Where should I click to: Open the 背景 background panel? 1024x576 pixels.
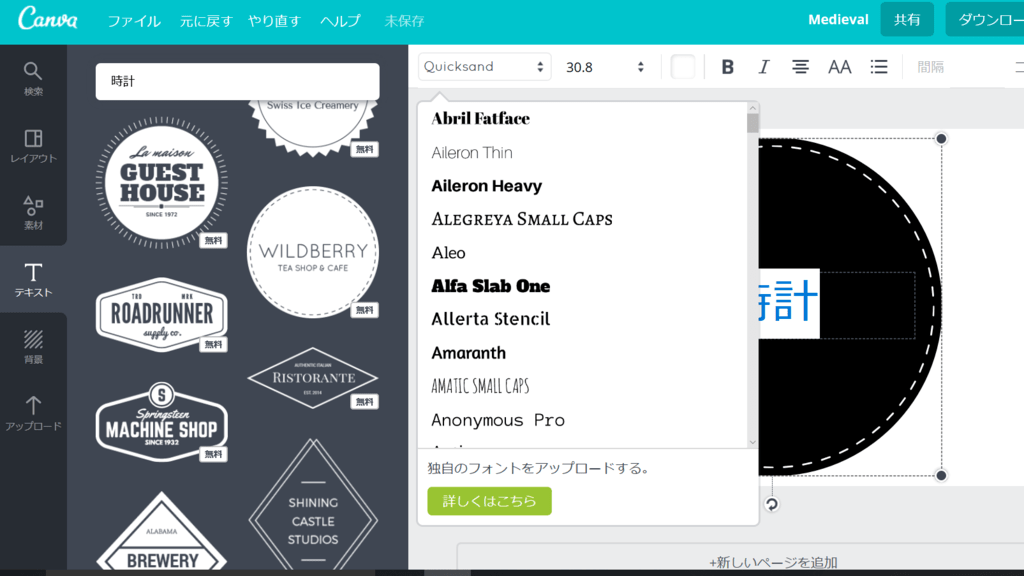tap(33, 347)
